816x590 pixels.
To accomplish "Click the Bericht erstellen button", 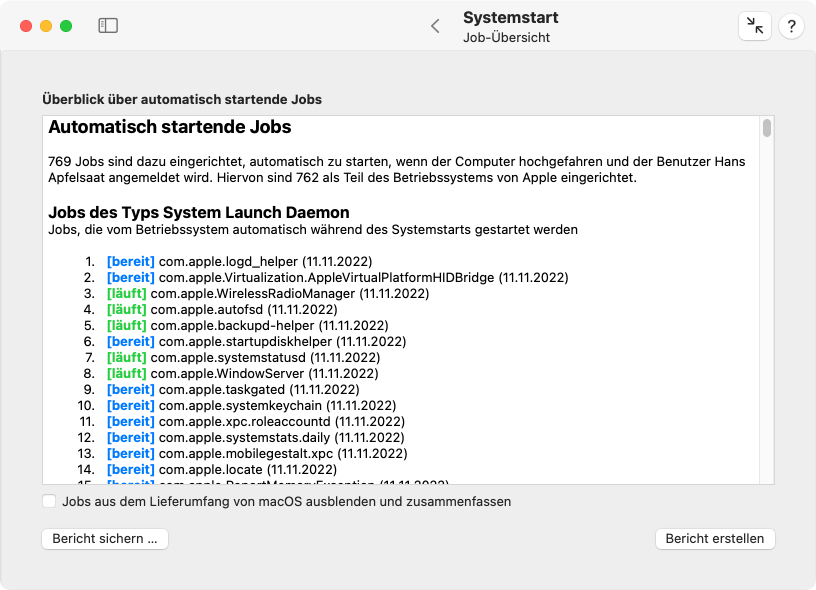I will (715, 538).
